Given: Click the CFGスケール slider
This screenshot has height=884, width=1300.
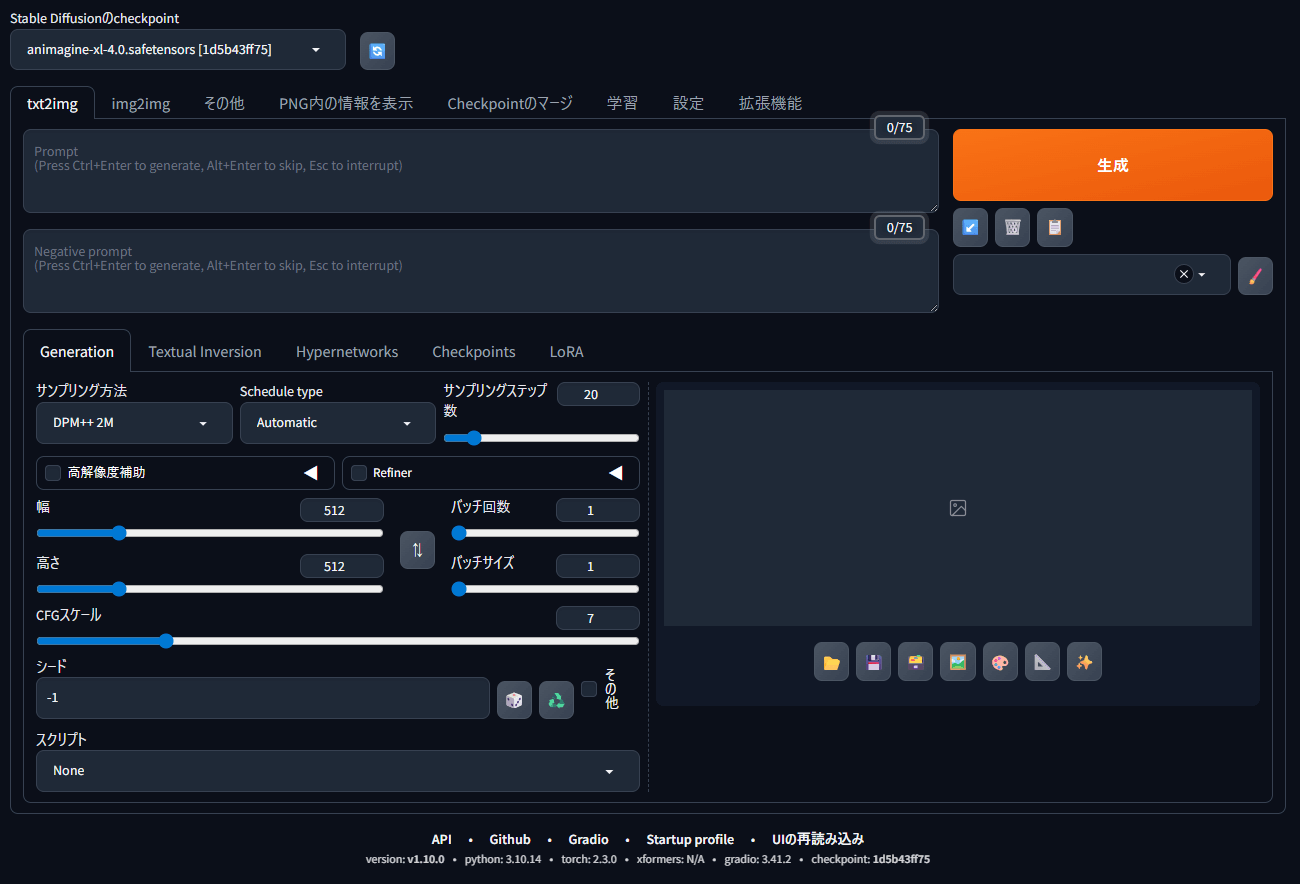Looking at the screenshot, I should (338, 641).
